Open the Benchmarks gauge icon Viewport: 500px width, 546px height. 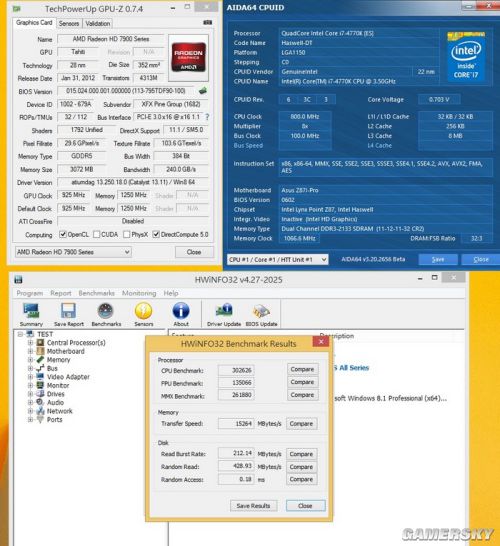[x=106, y=311]
